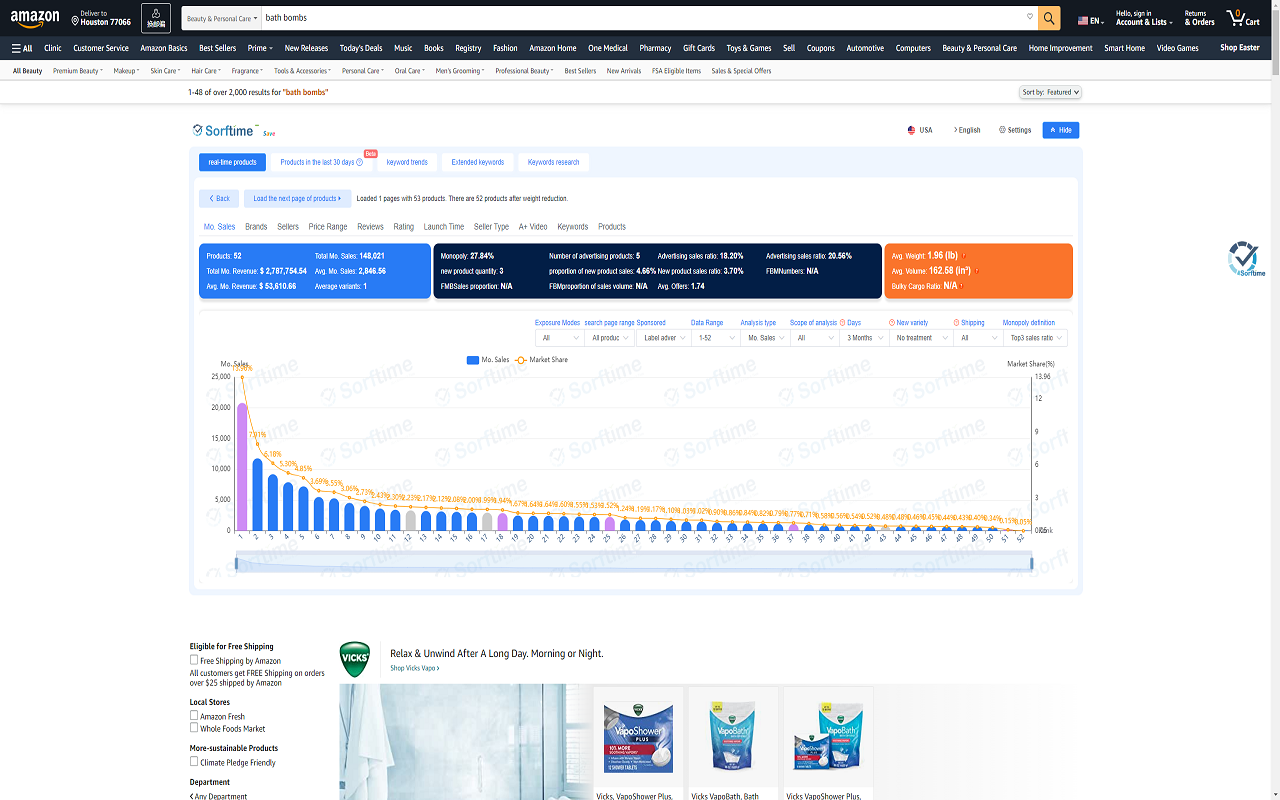Switch to keyword trends tab
The width and height of the screenshot is (1280, 800).
point(407,162)
